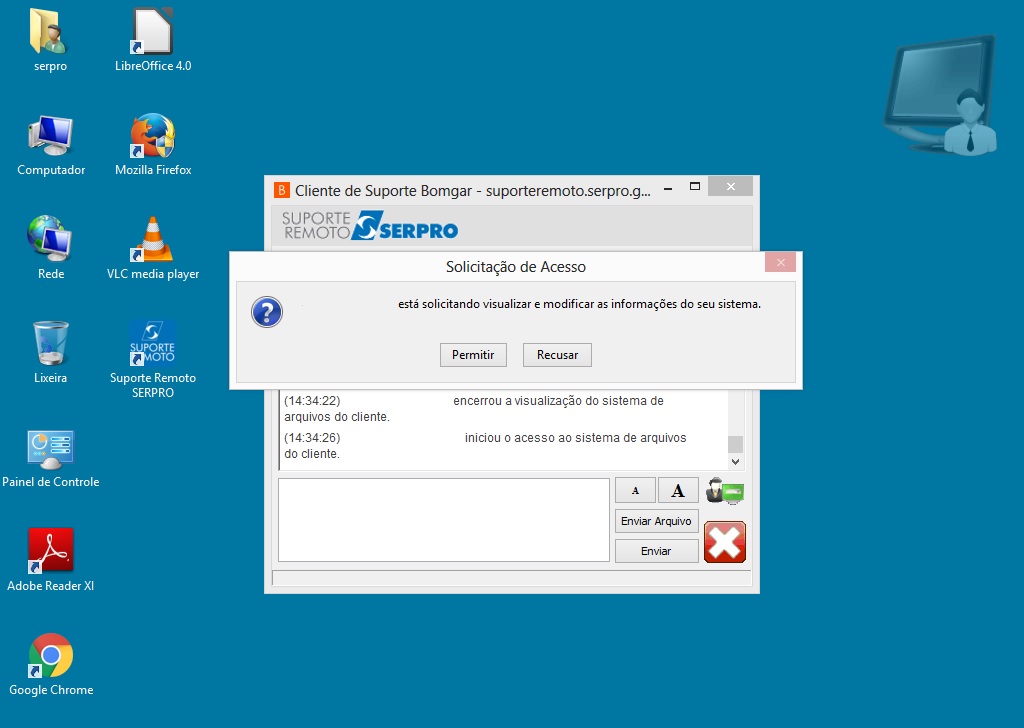1024x728 pixels.
Task: Send the chat message with Enviar
Action: [656, 551]
